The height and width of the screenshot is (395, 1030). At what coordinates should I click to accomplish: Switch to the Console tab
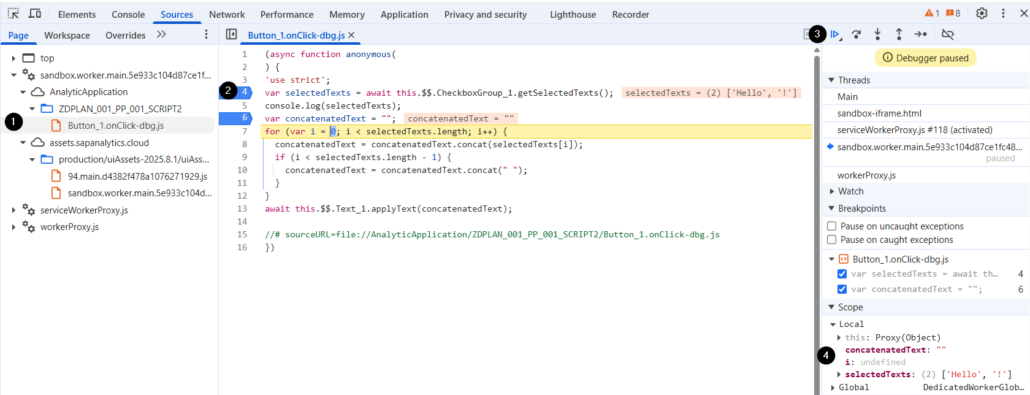point(128,14)
